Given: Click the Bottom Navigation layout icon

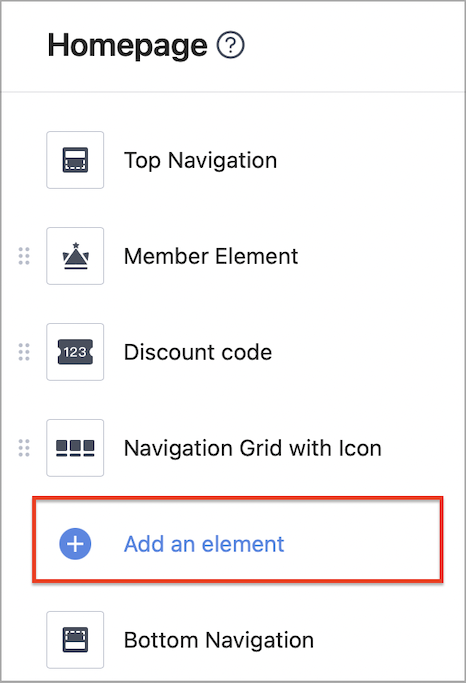Looking at the screenshot, I should pos(75,640).
